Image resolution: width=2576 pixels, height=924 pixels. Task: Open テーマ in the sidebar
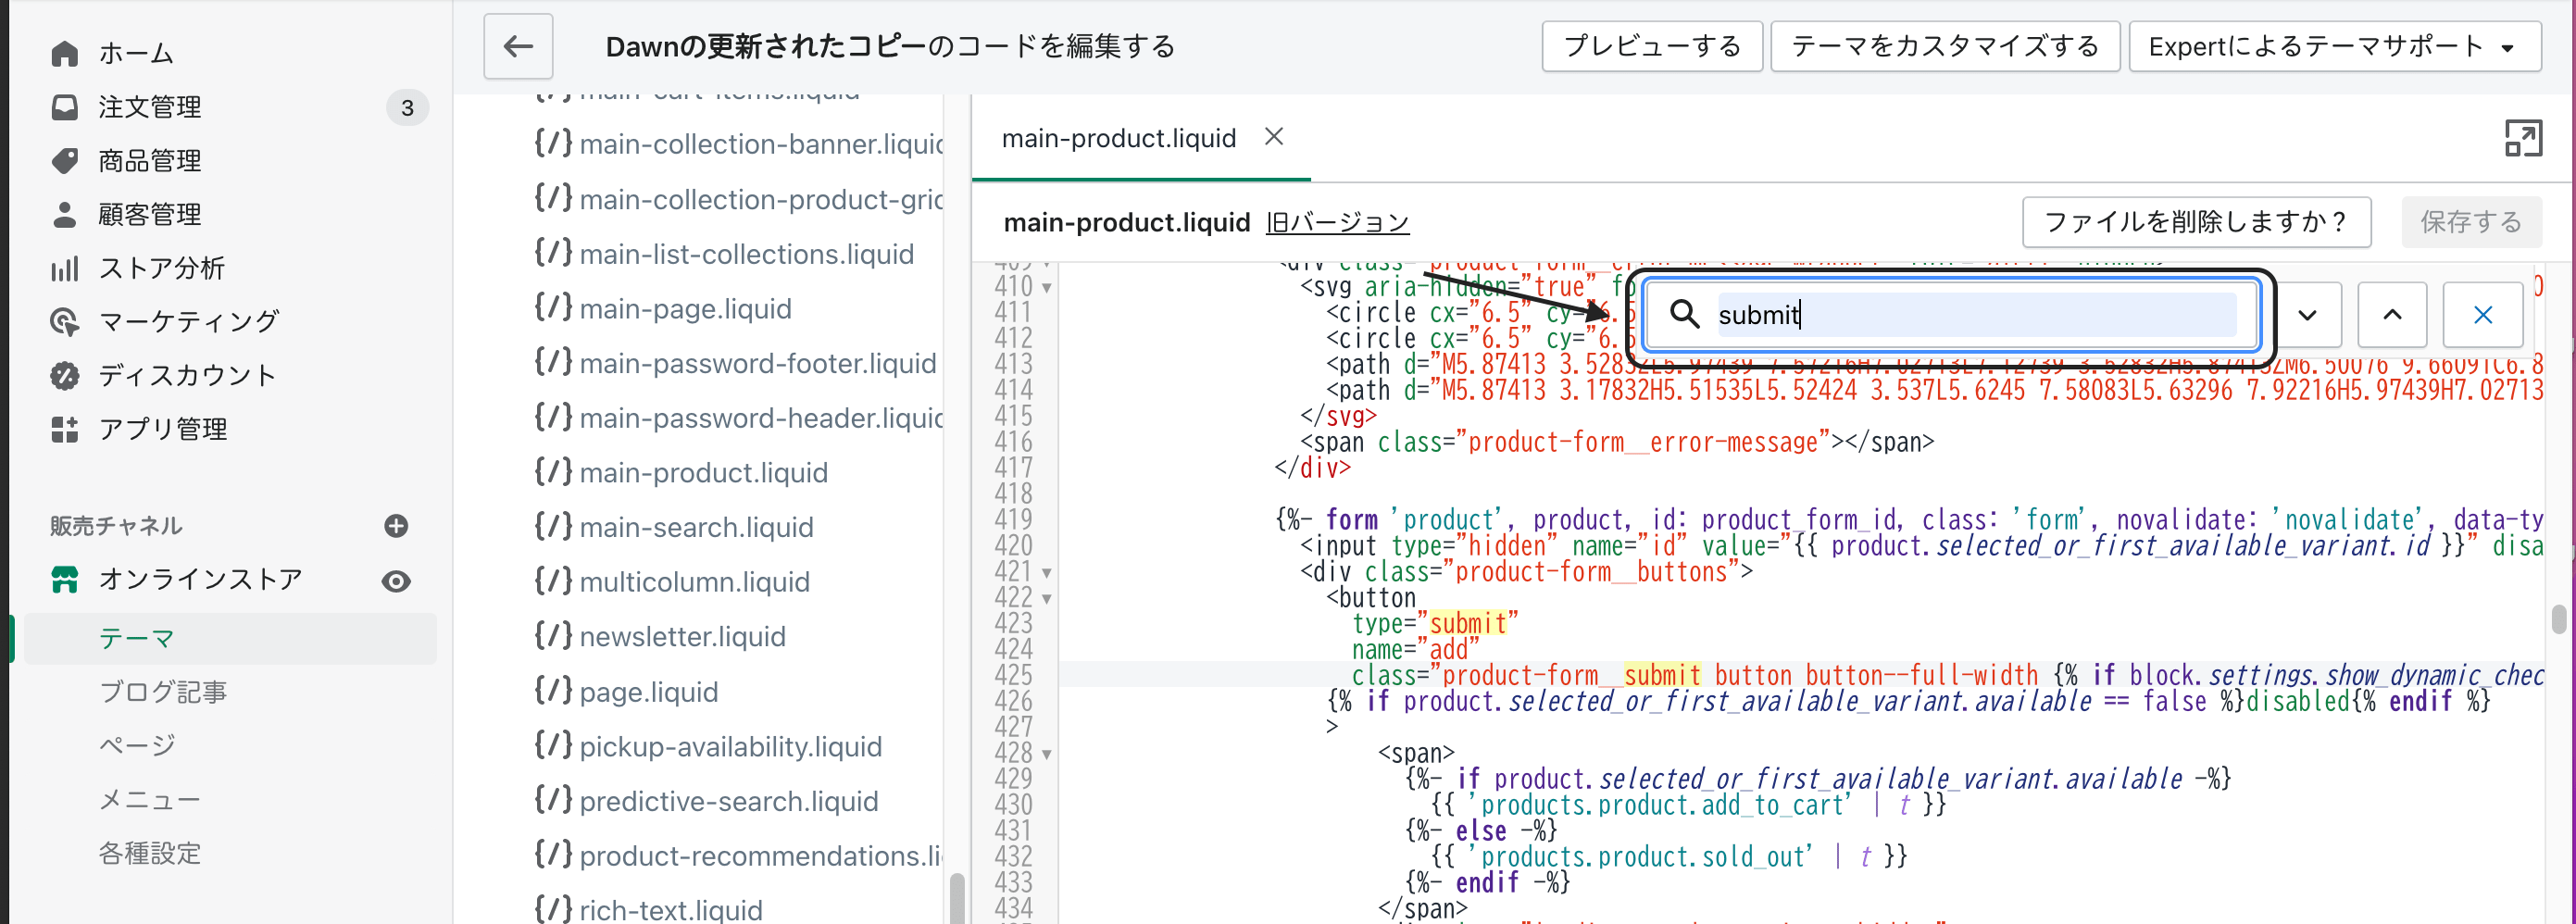tap(137, 638)
